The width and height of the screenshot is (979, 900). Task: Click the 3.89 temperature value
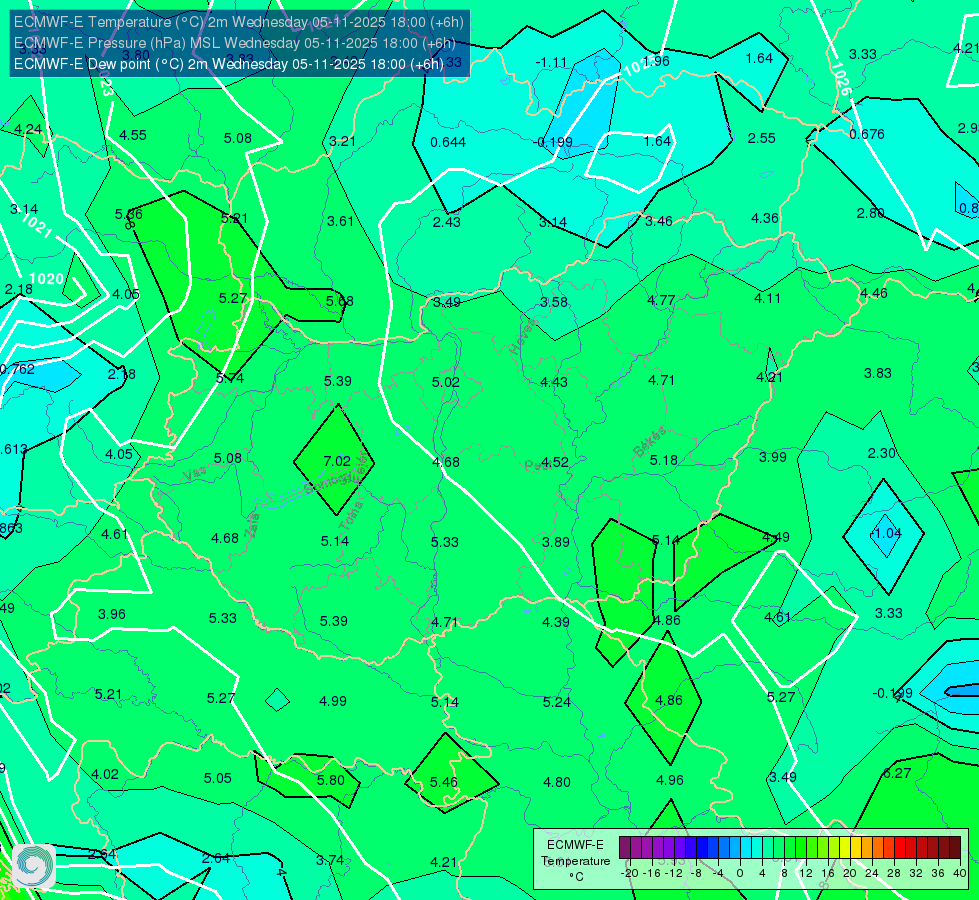[x=556, y=542]
